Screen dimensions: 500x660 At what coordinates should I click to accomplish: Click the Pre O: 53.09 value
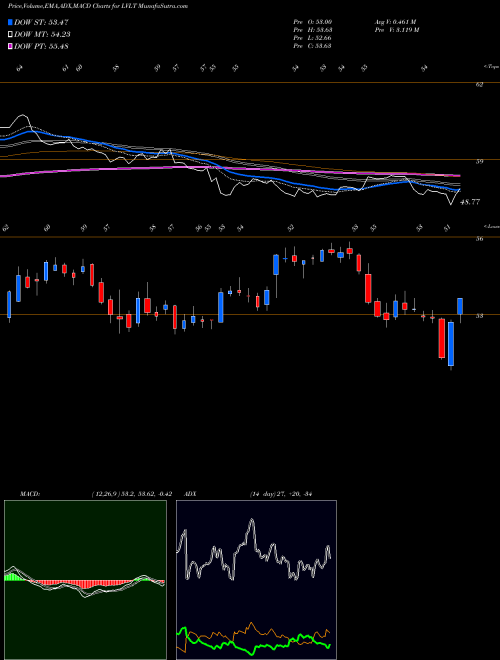tap(312, 22)
